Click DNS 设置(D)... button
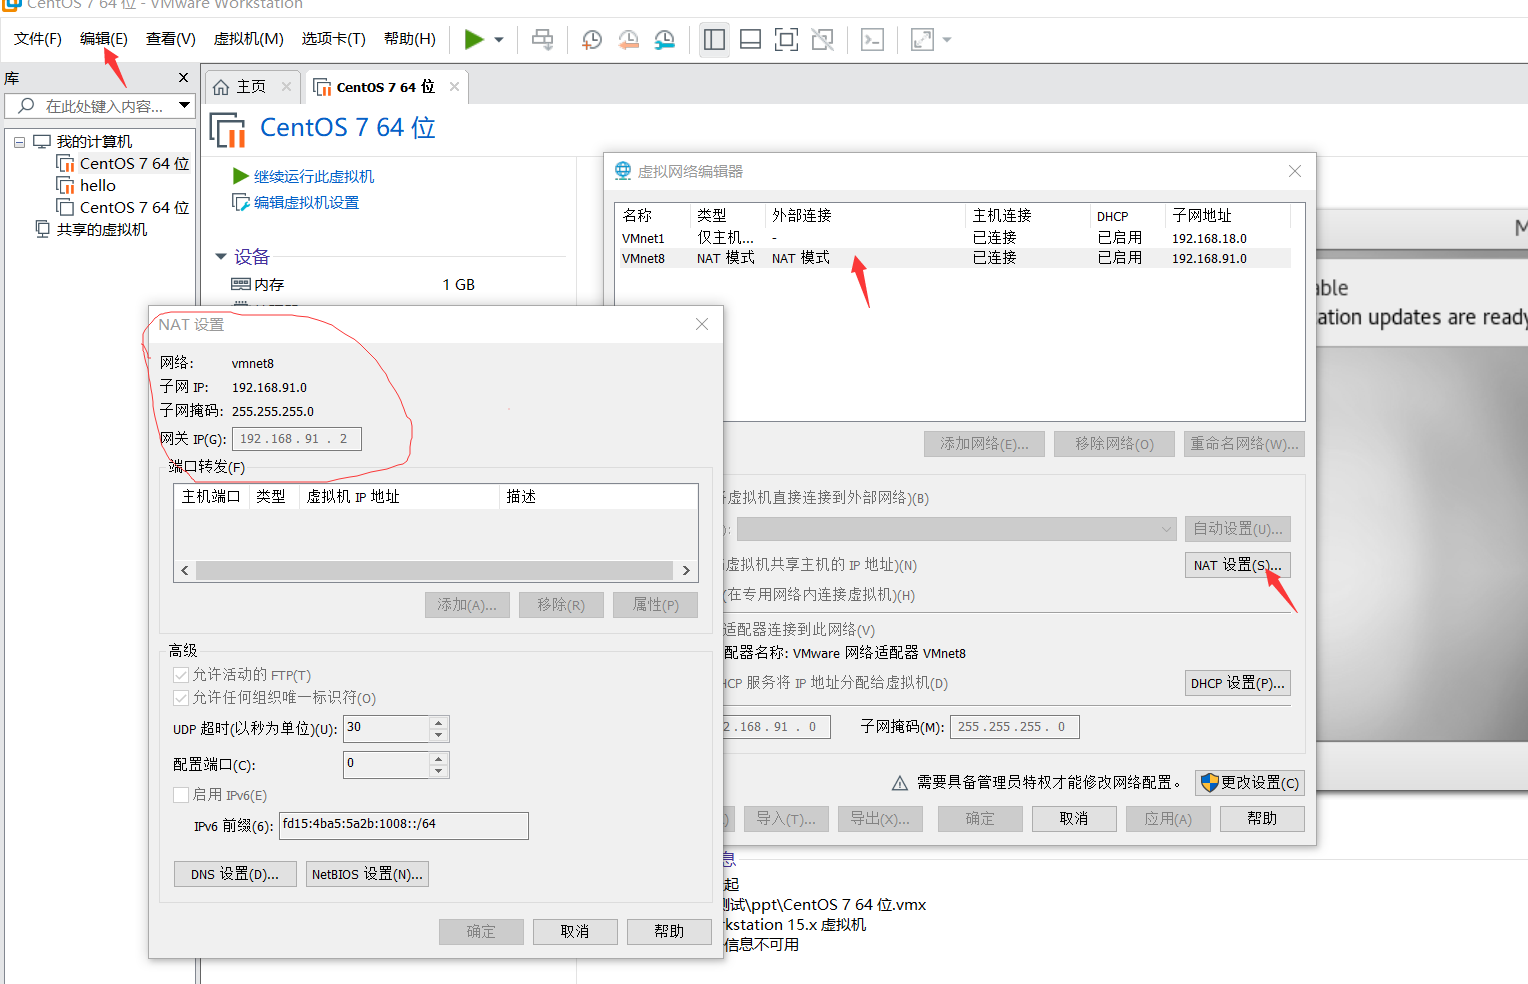 [235, 874]
